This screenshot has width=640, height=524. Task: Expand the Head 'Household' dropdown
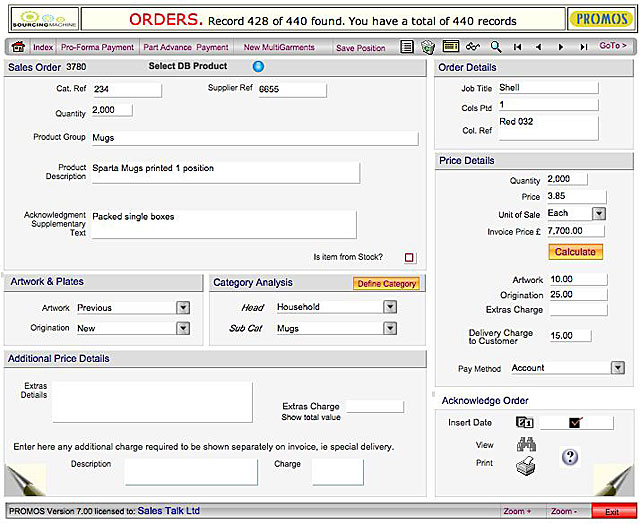390,307
